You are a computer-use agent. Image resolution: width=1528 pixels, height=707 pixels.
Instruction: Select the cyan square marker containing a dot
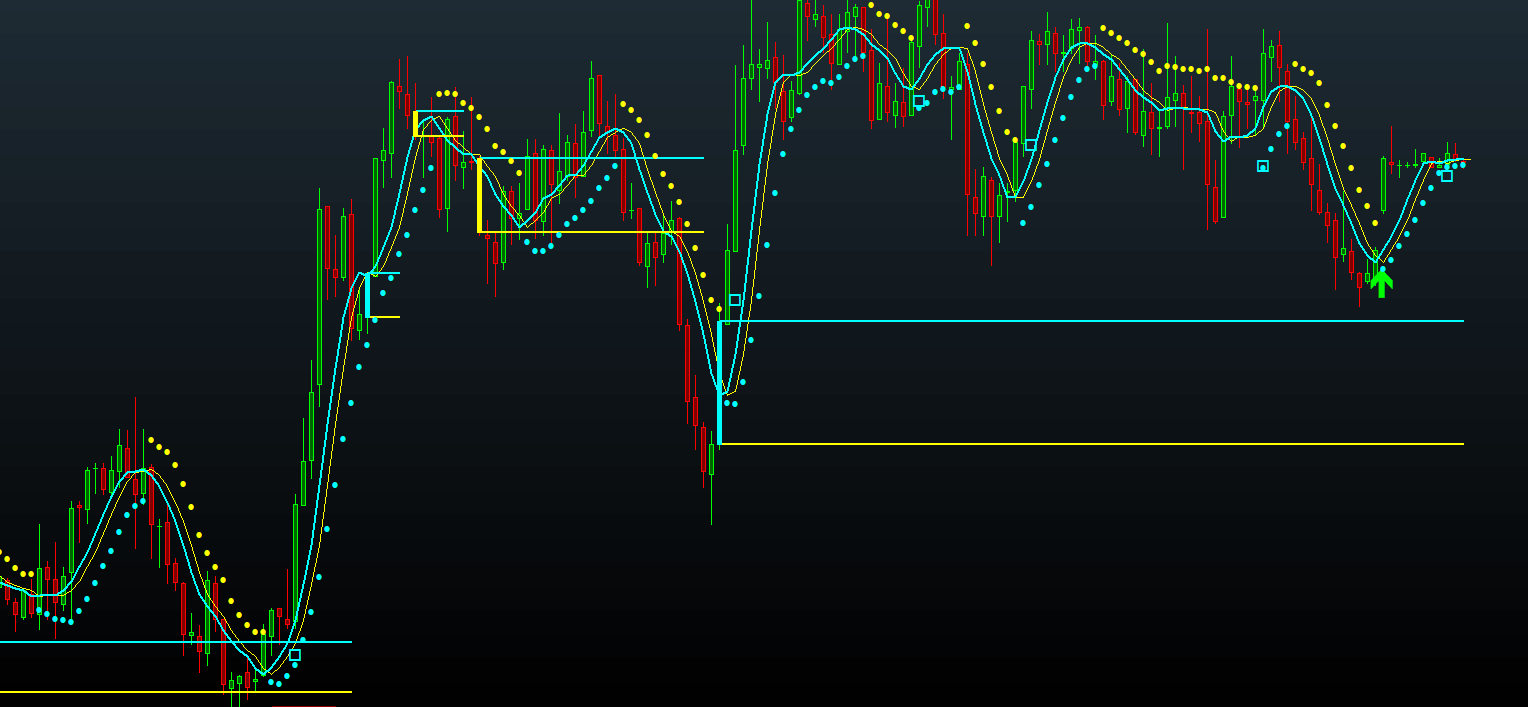(x=1263, y=166)
